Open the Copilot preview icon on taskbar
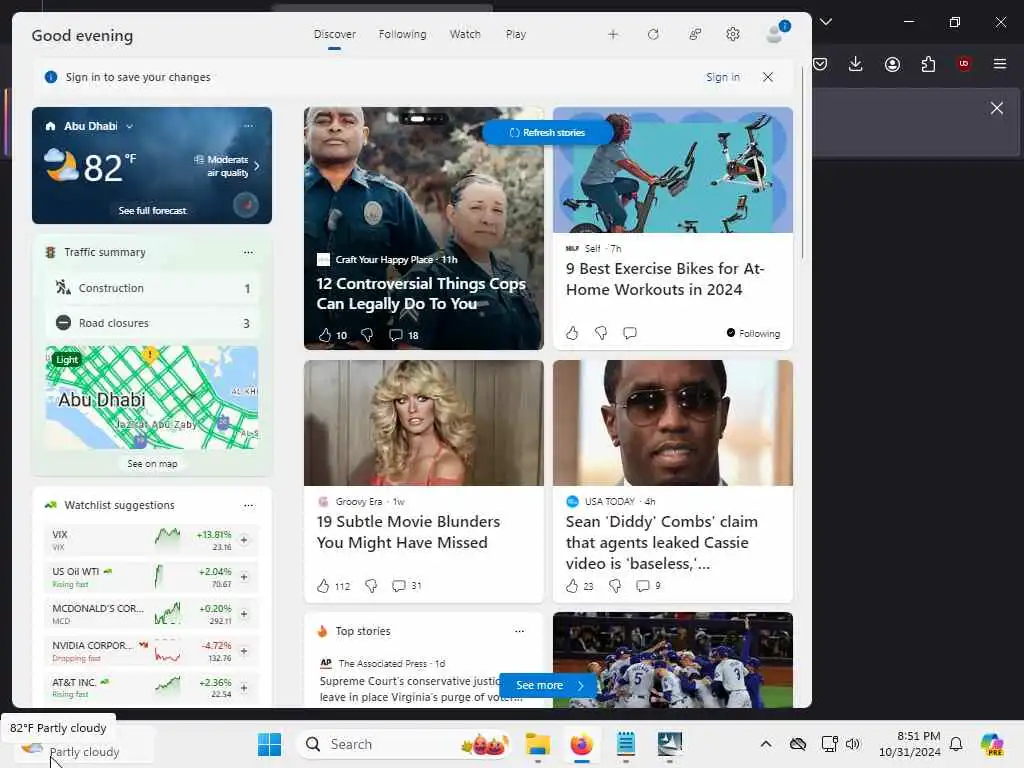This screenshot has height=768, width=1024. pyautogui.click(x=992, y=744)
